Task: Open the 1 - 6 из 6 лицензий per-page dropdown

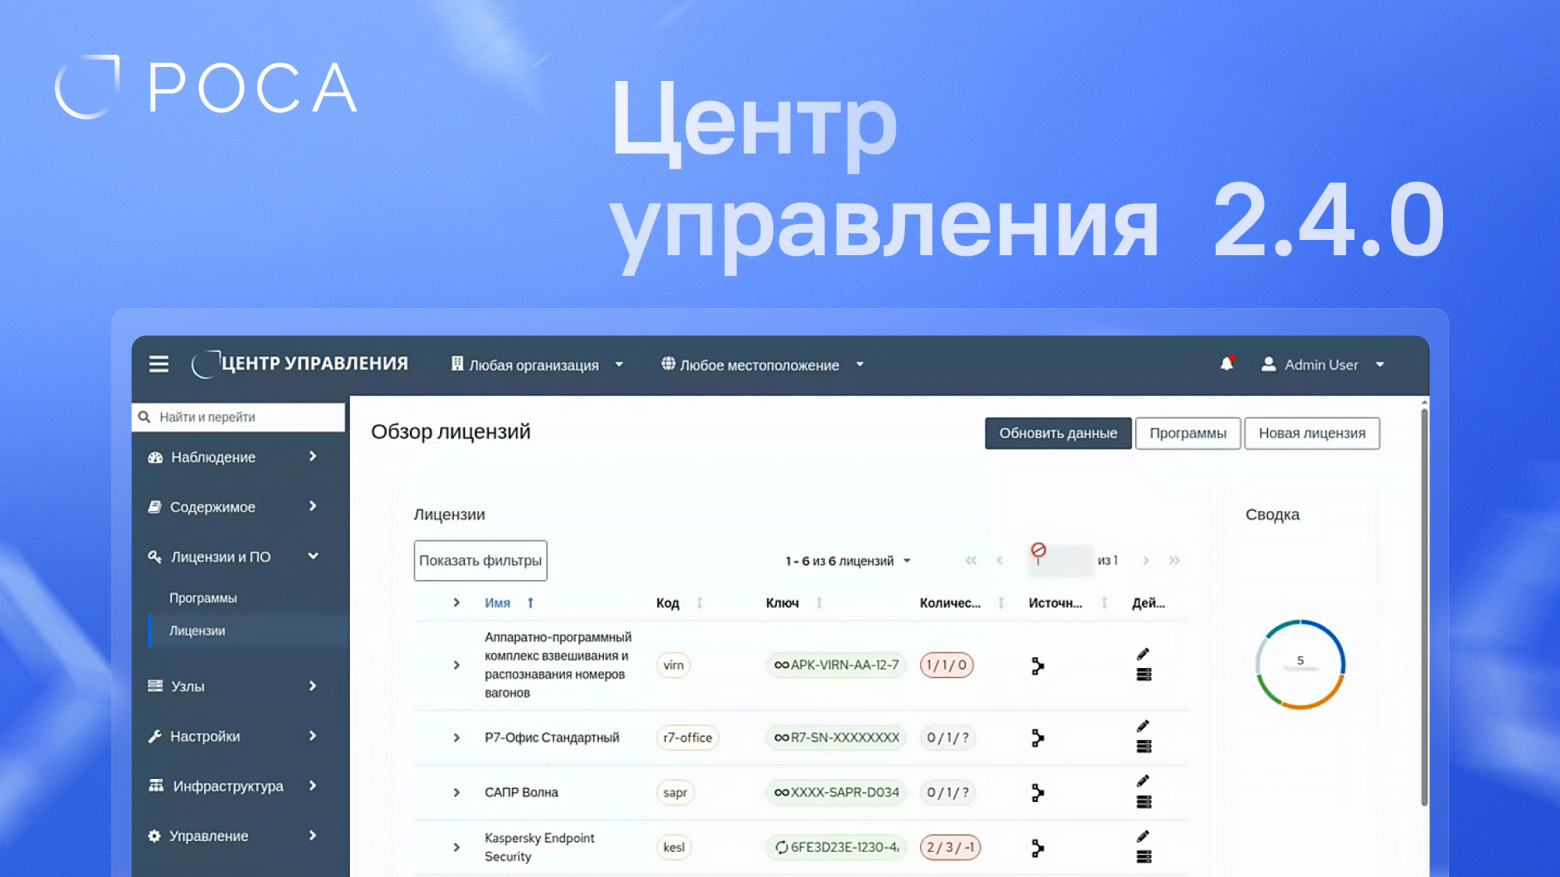Action: point(848,561)
